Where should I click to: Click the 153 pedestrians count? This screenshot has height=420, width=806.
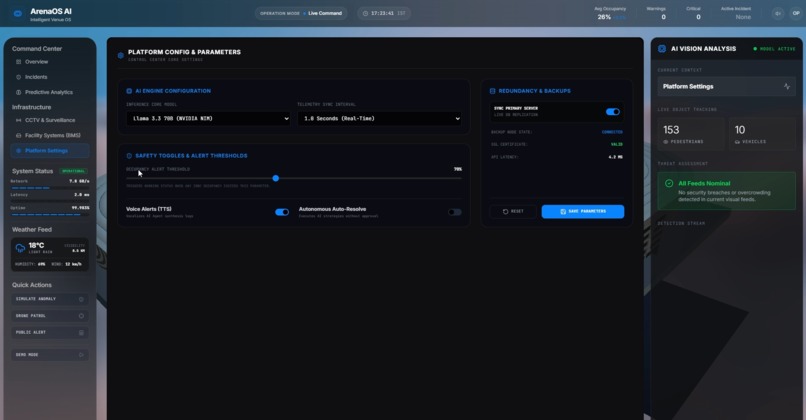[671, 130]
